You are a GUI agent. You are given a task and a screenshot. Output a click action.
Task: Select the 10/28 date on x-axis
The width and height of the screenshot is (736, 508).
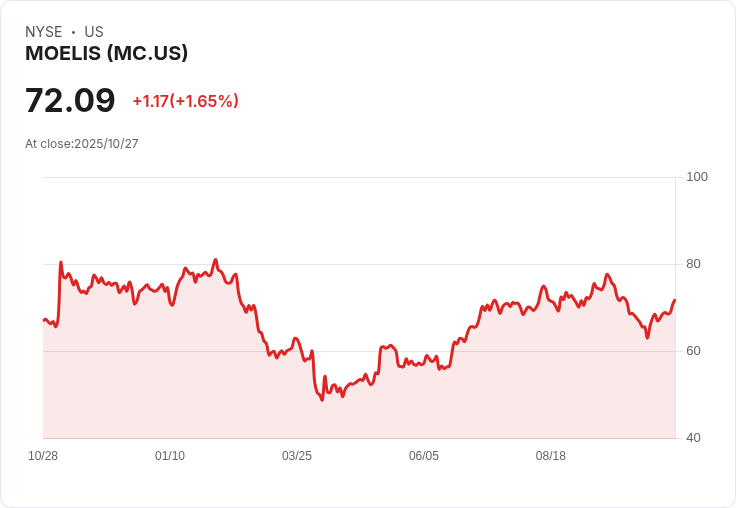[43, 456]
